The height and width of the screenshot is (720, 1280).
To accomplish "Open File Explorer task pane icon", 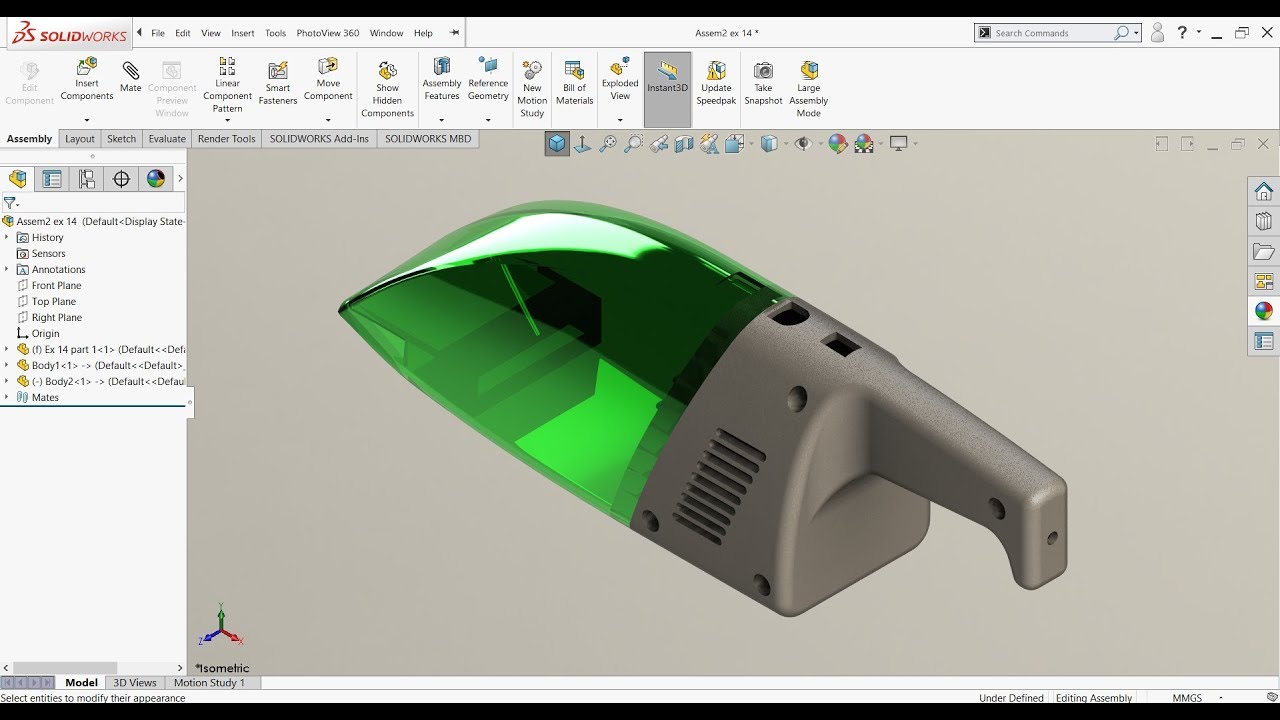I will coord(1264,251).
